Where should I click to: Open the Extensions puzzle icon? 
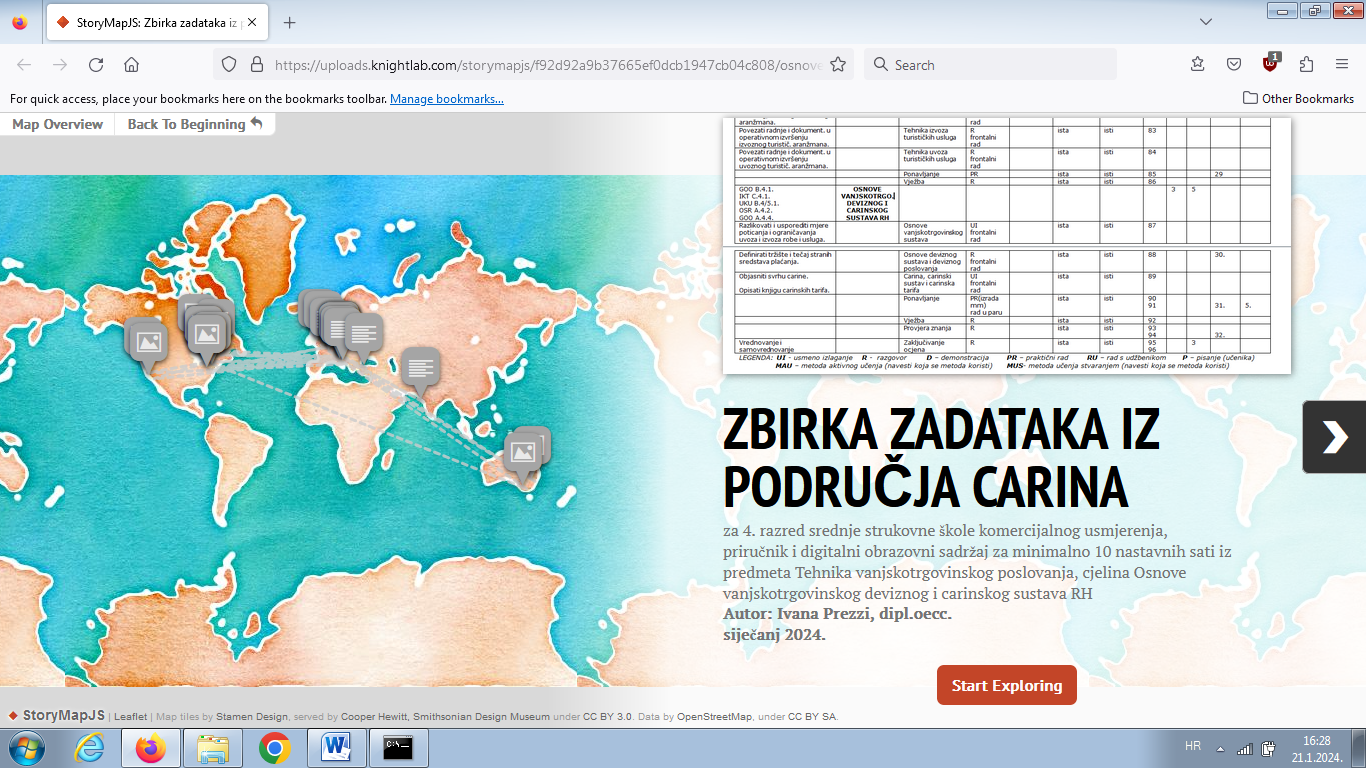click(x=1306, y=64)
